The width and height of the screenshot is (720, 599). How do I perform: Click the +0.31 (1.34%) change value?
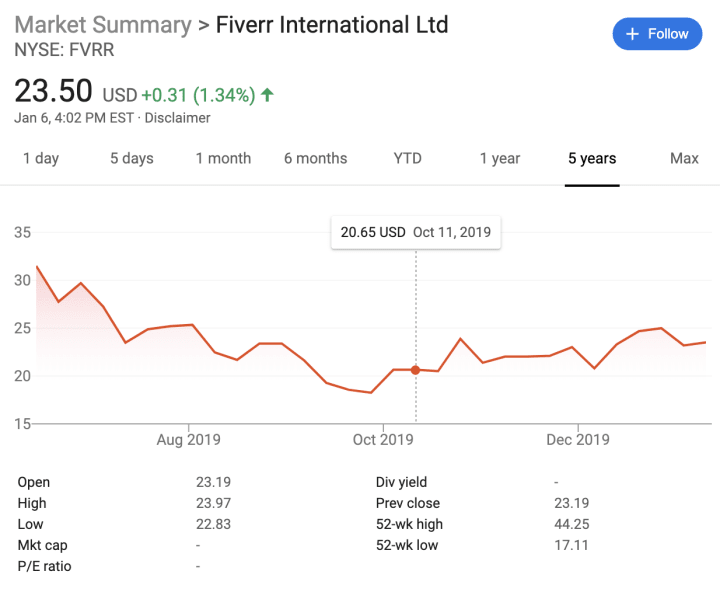tap(198, 96)
